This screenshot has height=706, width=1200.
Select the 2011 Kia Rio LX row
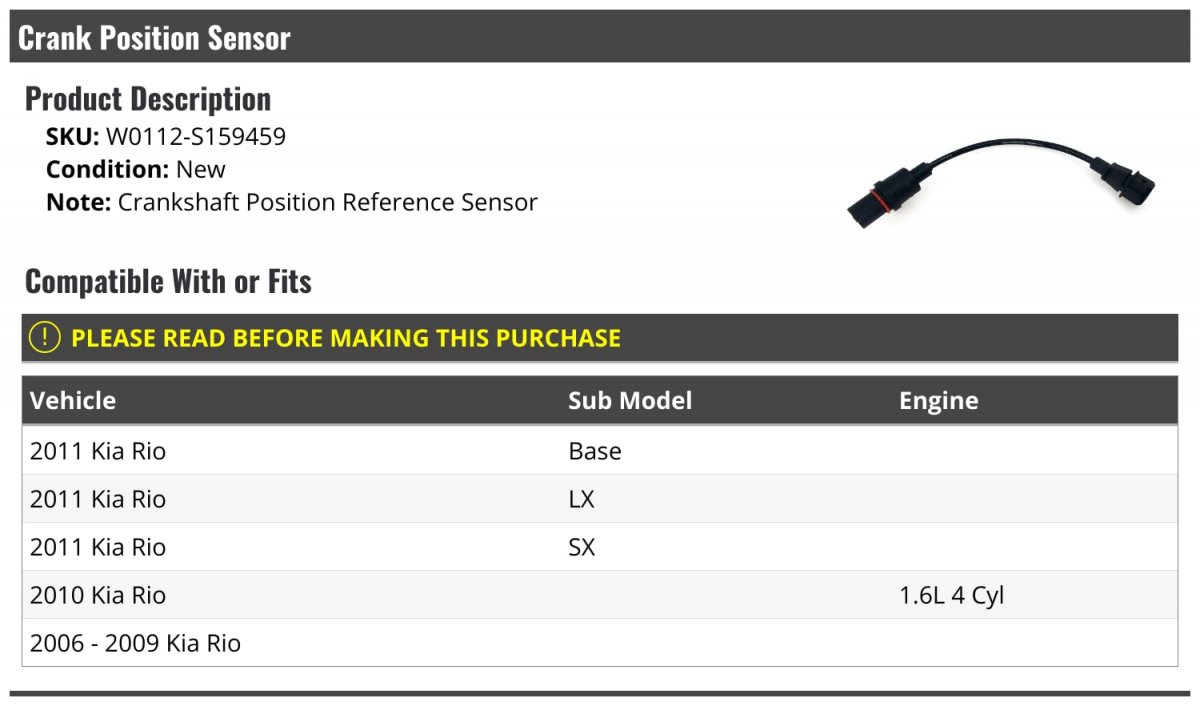(600, 499)
